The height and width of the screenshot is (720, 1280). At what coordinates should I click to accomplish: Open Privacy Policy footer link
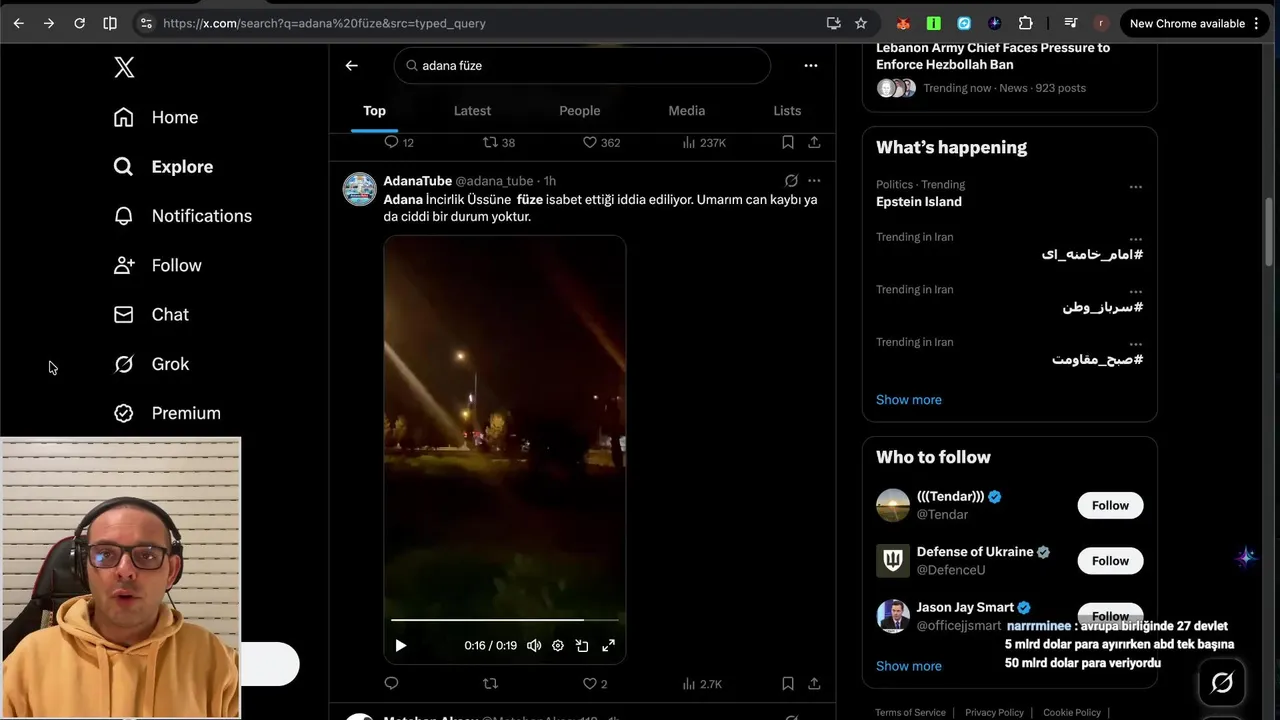click(x=994, y=713)
